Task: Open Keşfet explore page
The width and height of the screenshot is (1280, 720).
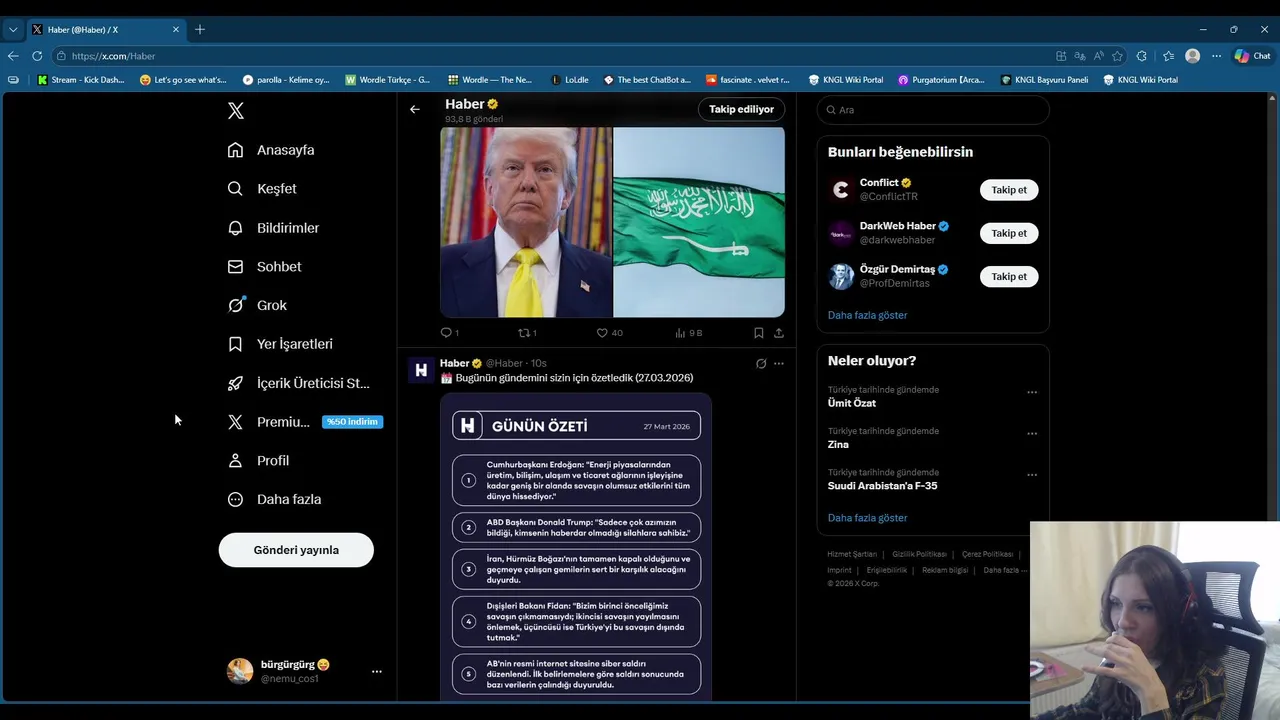Action: point(262,189)
